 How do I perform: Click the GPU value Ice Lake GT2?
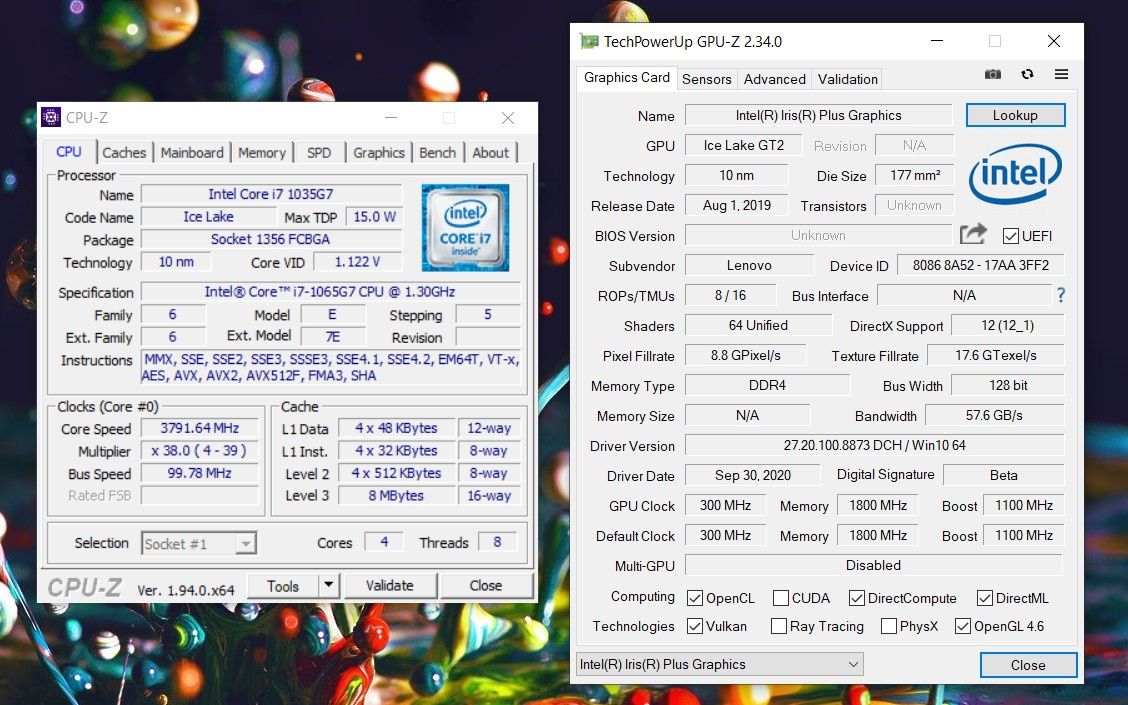click(744, 145)
